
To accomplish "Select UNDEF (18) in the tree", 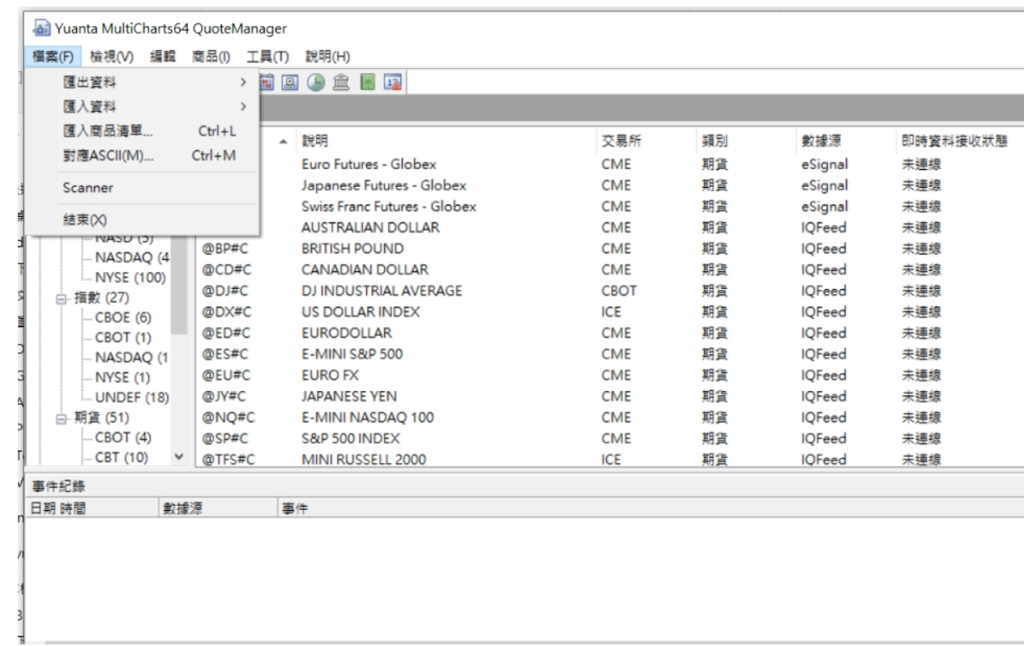I will [132, 397].
